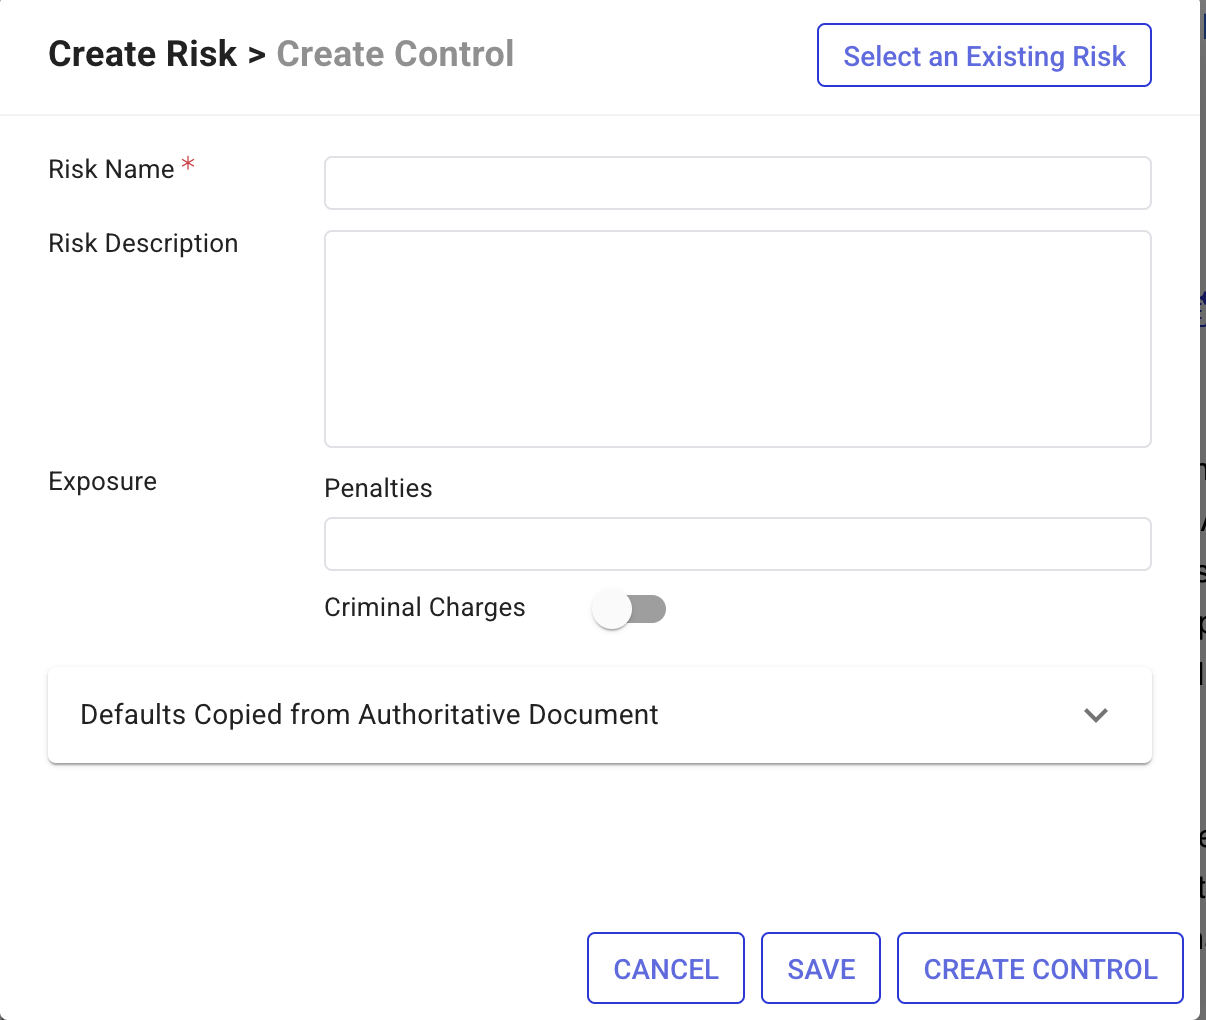Click the Risk Description label
Viewport: 1206px width, 1020px height.
click(143, 244)
